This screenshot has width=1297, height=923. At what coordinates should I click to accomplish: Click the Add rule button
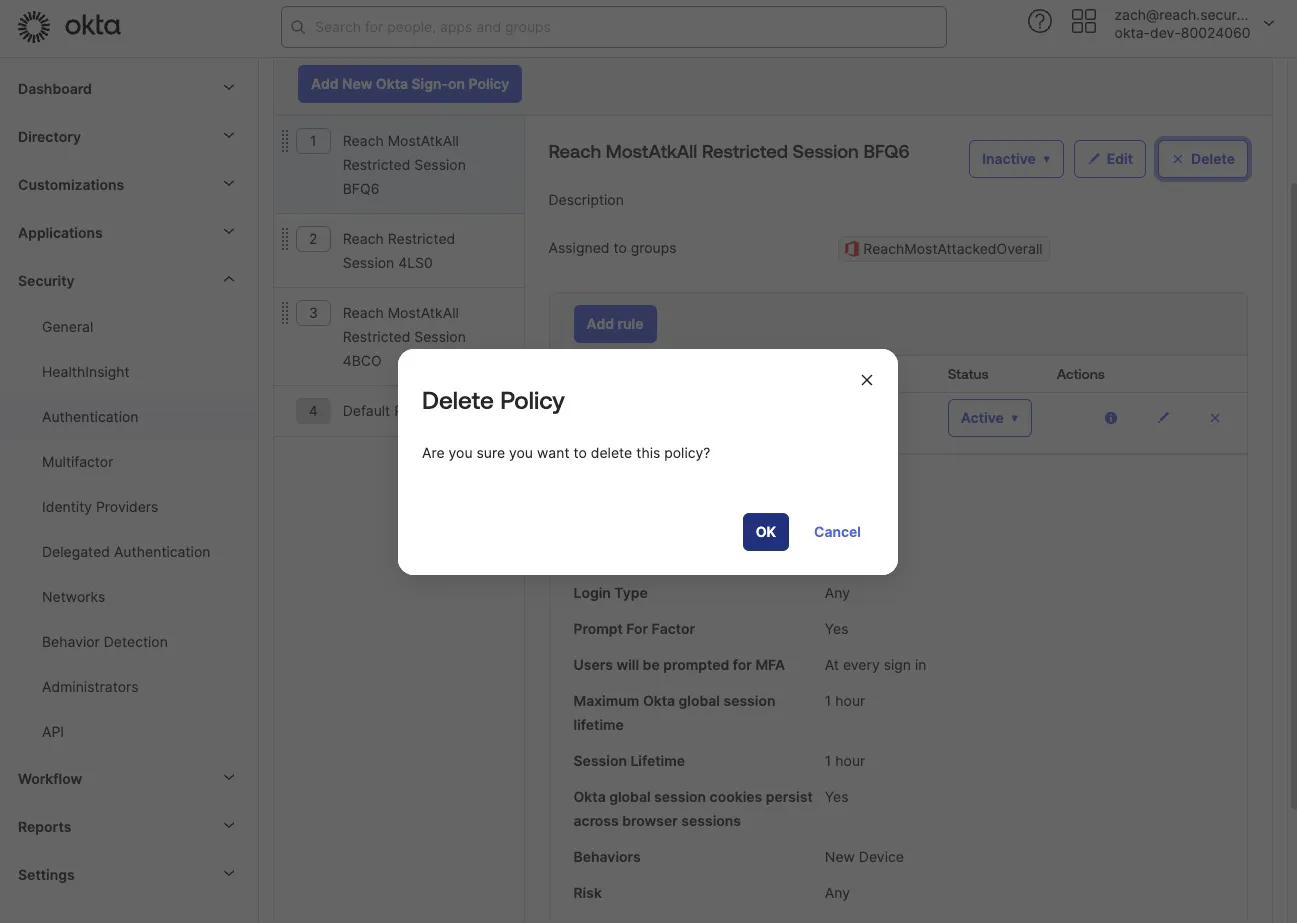(615, 324)
